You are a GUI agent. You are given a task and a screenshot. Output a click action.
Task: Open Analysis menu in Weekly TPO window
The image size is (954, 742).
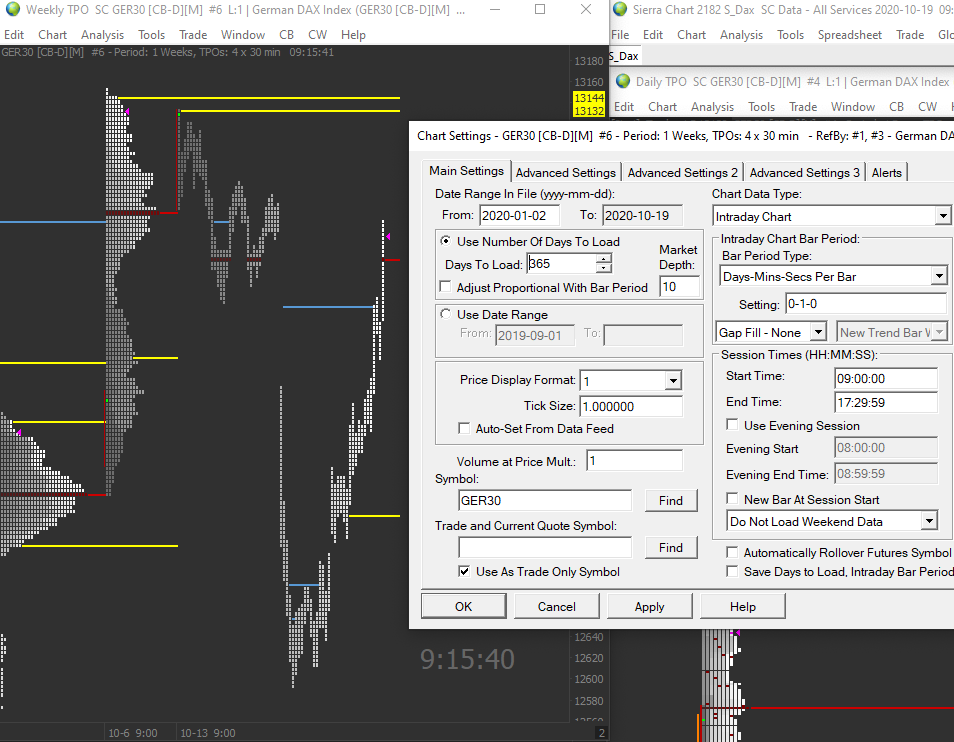coord(102,35)
